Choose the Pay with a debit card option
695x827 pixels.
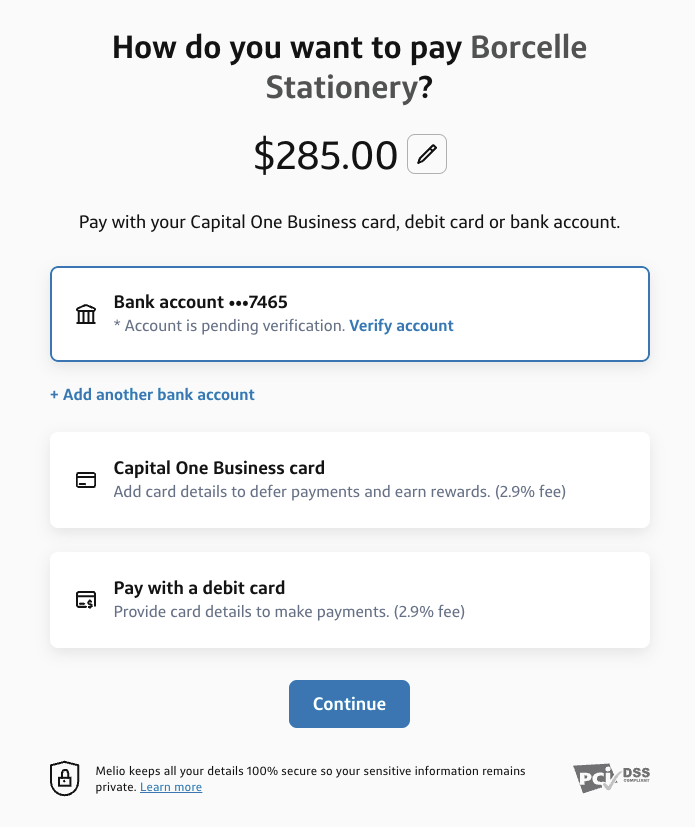(x=349, y=599)
